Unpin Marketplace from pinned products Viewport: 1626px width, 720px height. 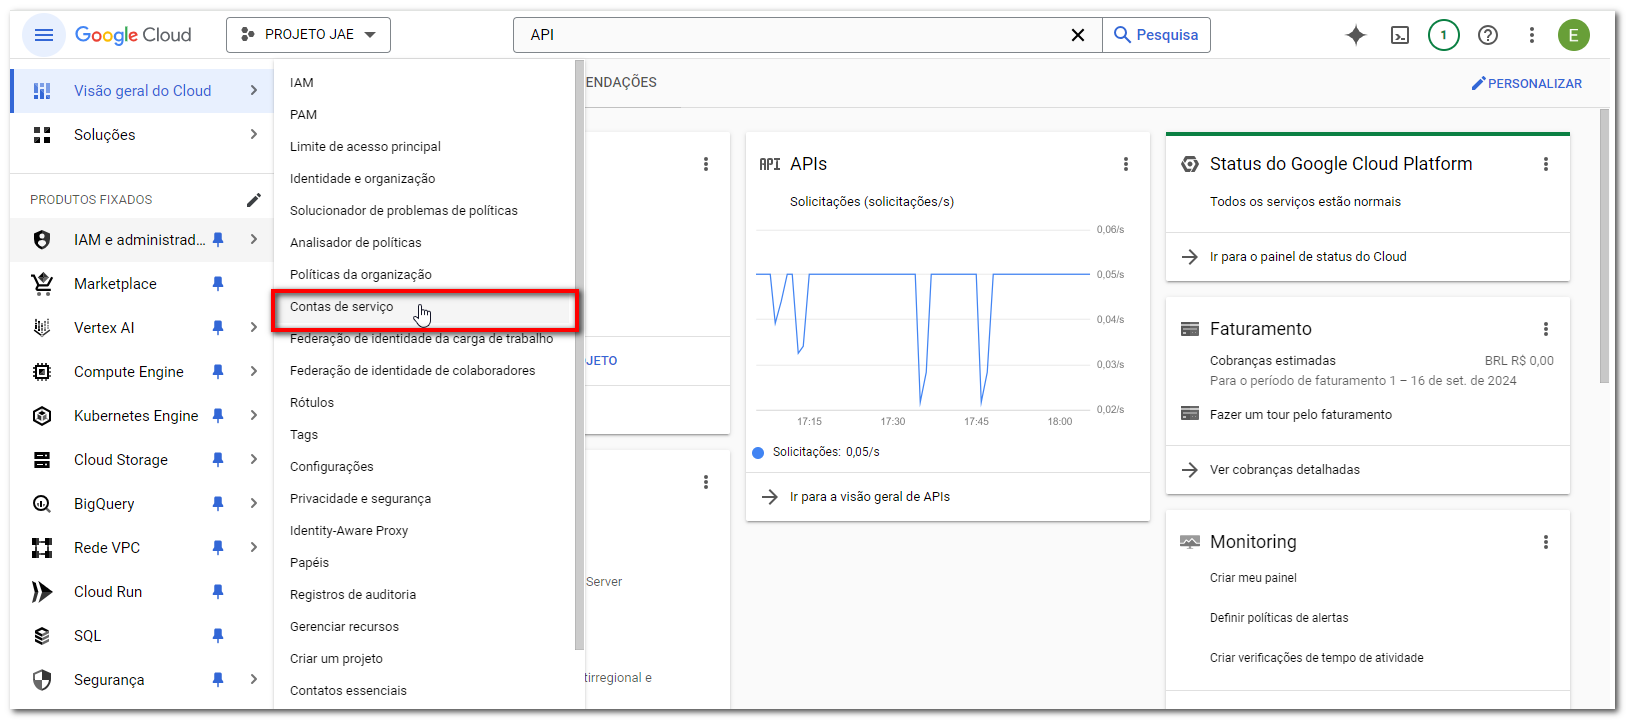(218, 284)
